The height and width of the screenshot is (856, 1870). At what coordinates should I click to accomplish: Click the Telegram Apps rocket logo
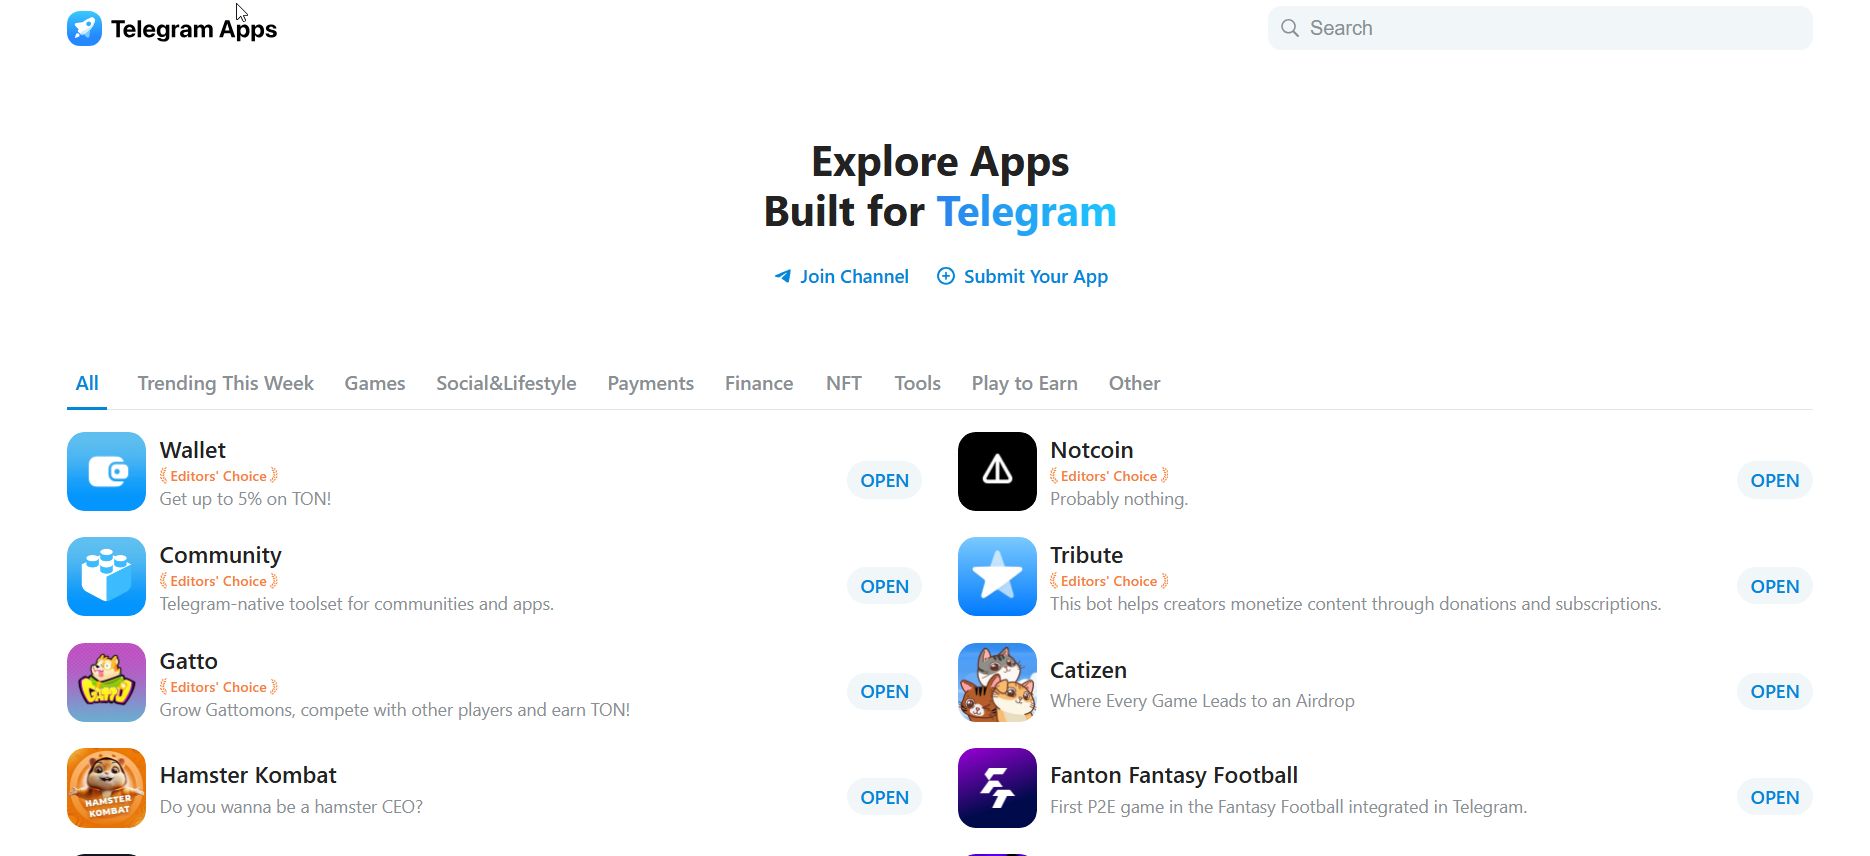click(x=84, y=28)
